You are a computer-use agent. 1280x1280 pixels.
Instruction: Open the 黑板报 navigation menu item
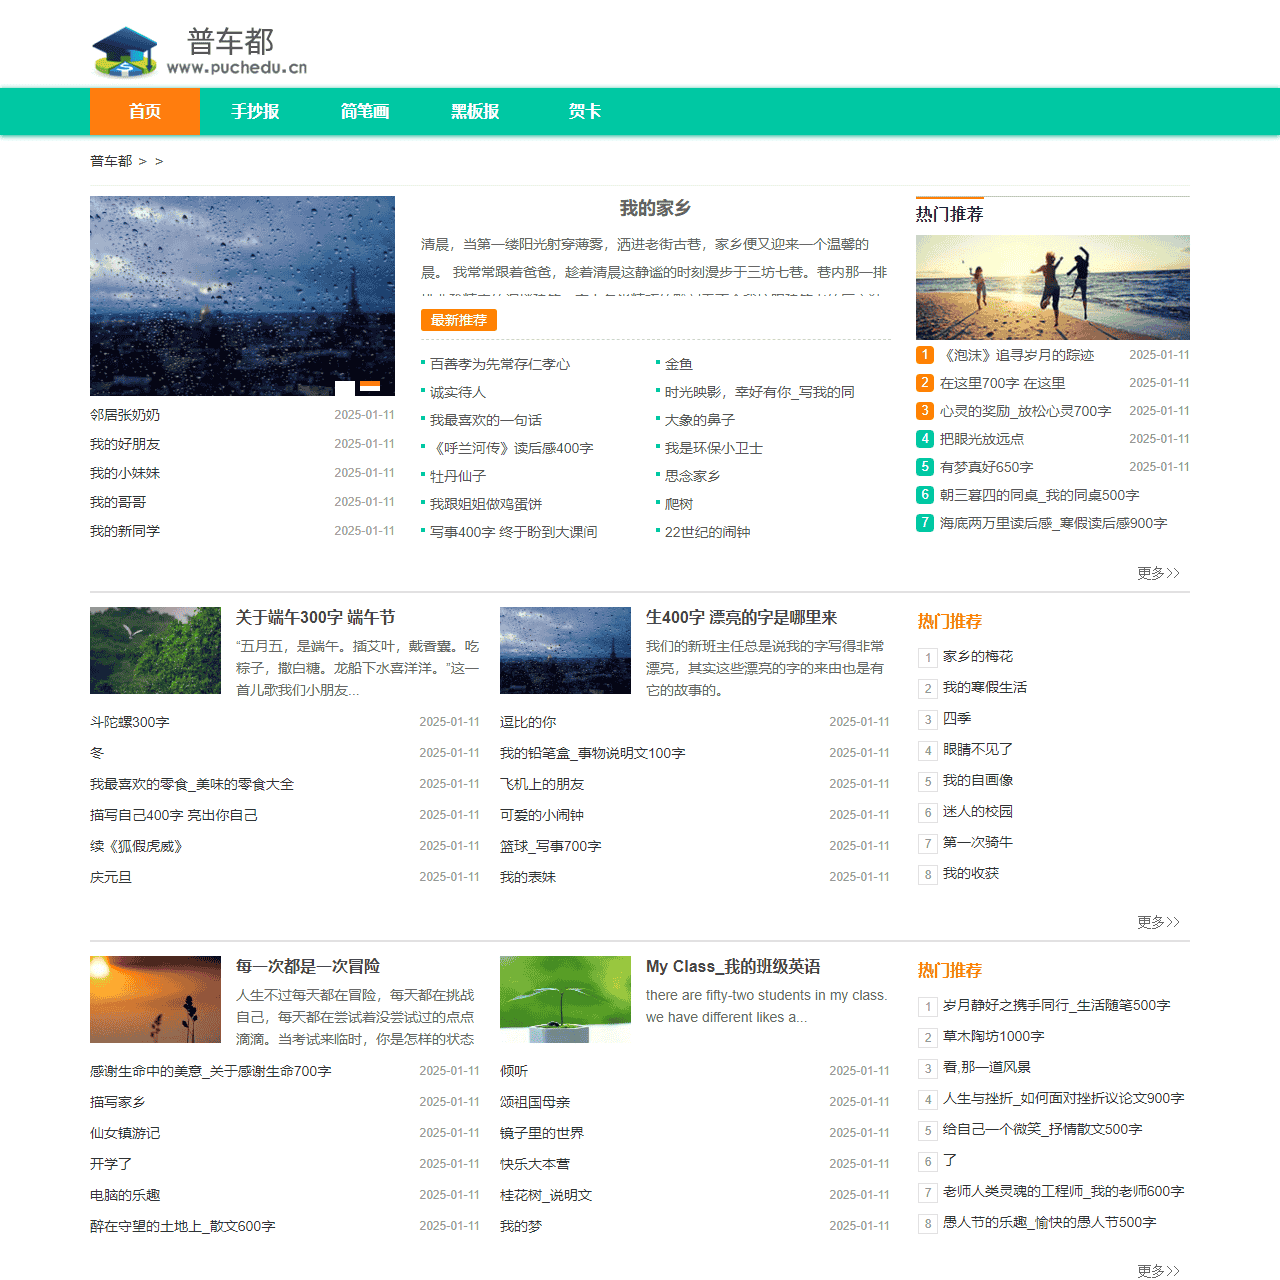coord(475,112)
